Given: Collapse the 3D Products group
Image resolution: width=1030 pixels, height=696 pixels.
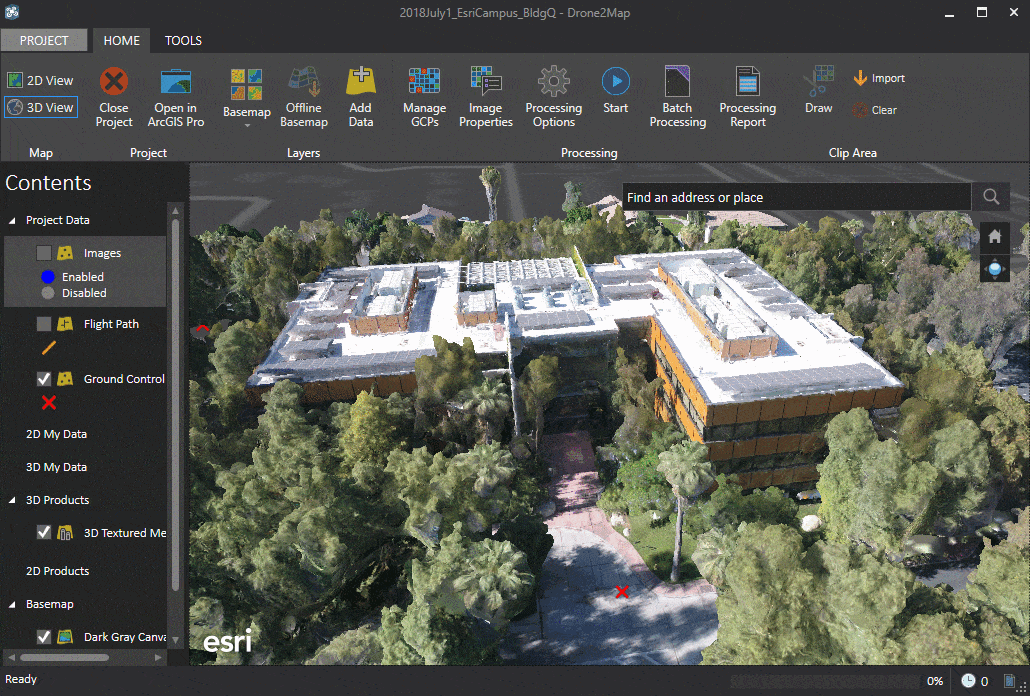Looking at the screenshot, I should pos(12,500).
